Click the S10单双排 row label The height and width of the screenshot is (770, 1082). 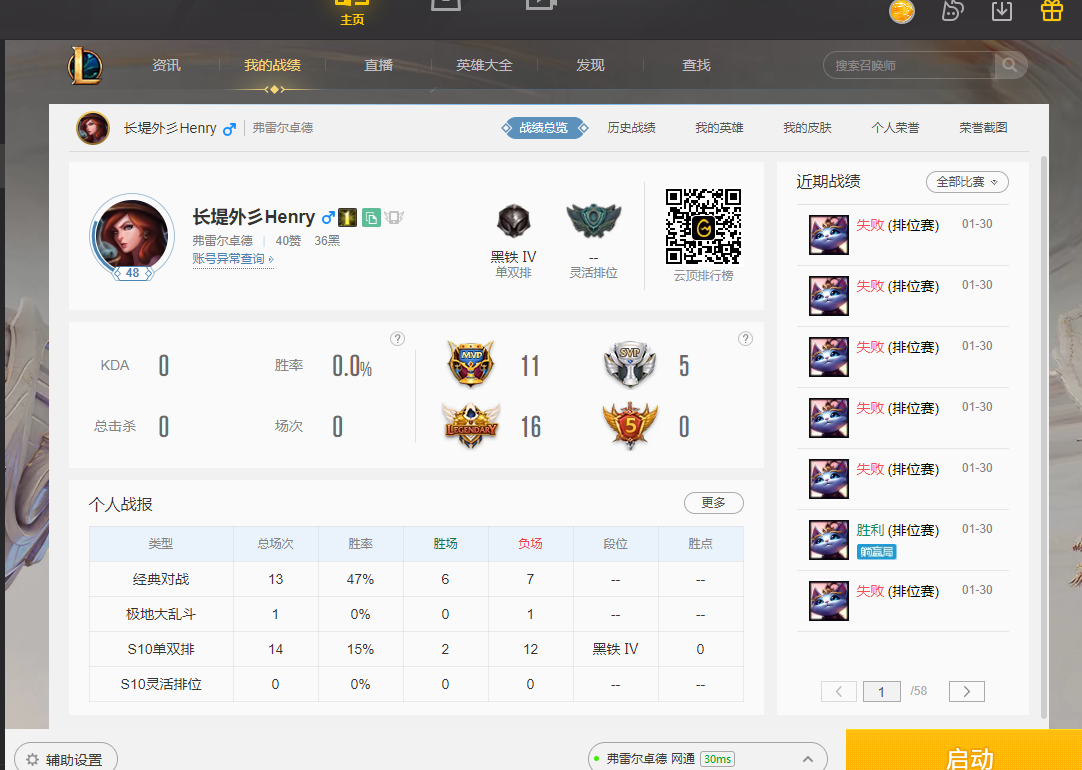[161, 649]
